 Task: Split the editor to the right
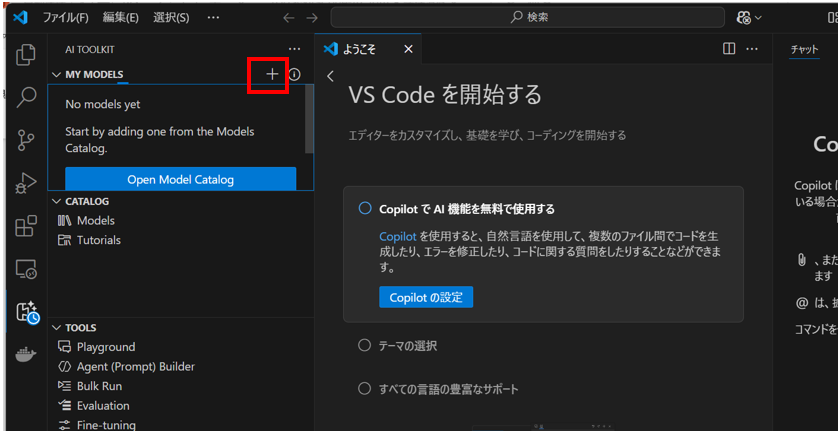pos(729,49)
